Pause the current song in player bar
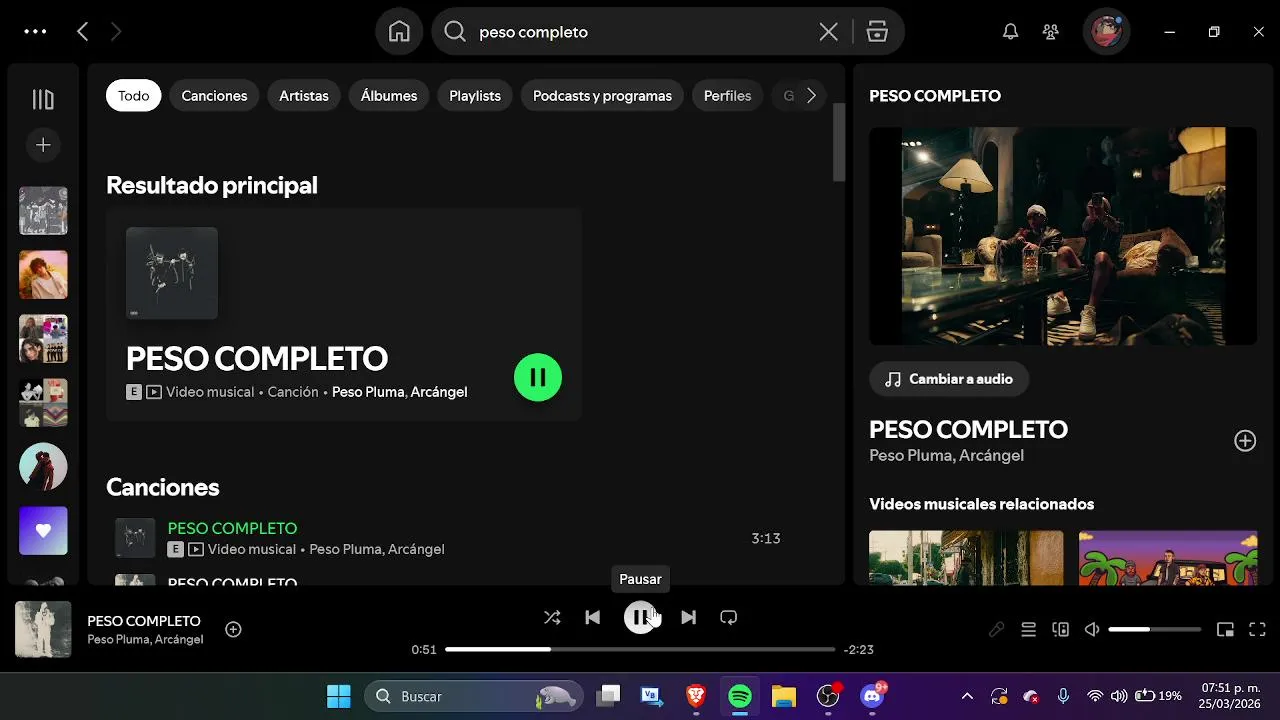Image resolution: width=1280 pixels, height=720 pixels. [x=640, y=617]
